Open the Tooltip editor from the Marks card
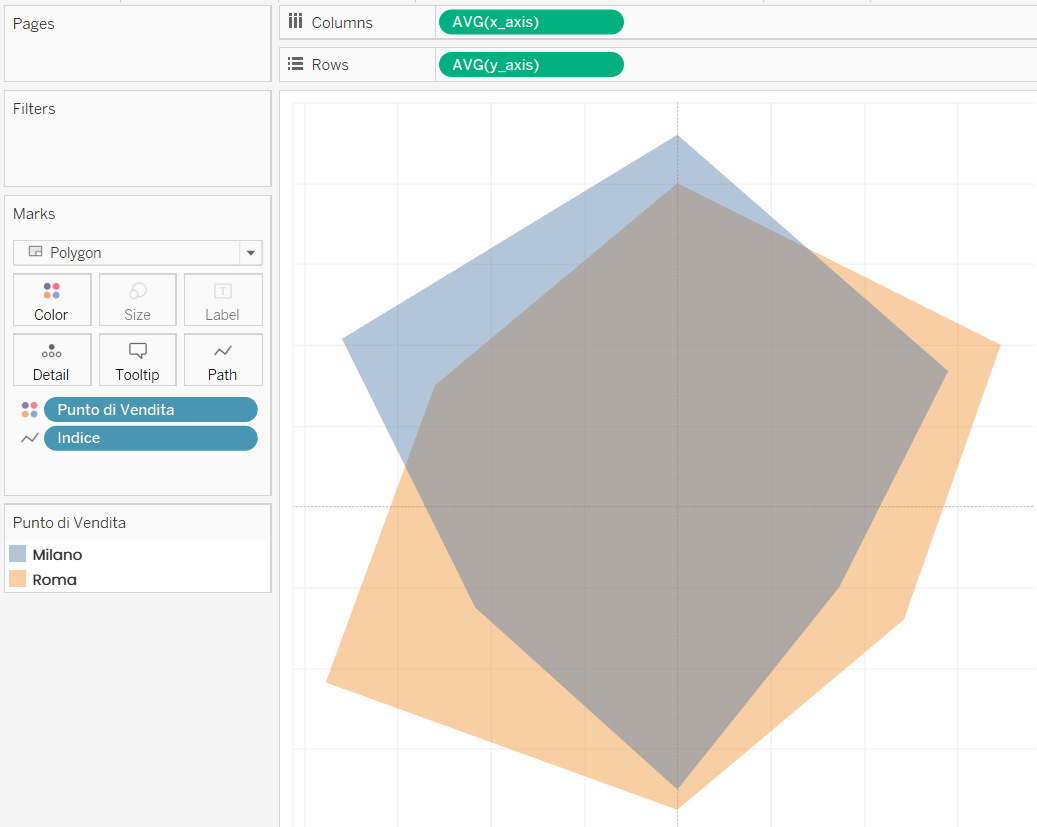Screen dimensions: 1037x827 coord(137,359)
